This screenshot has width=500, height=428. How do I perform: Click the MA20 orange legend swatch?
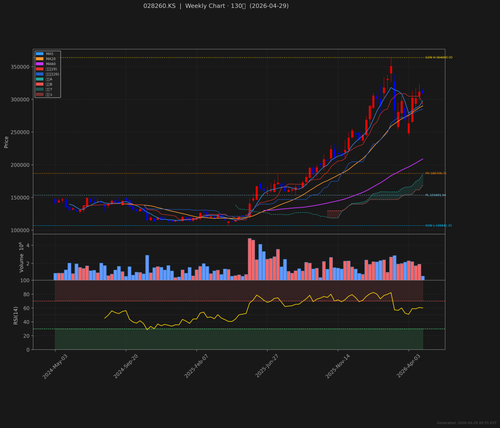40,59
